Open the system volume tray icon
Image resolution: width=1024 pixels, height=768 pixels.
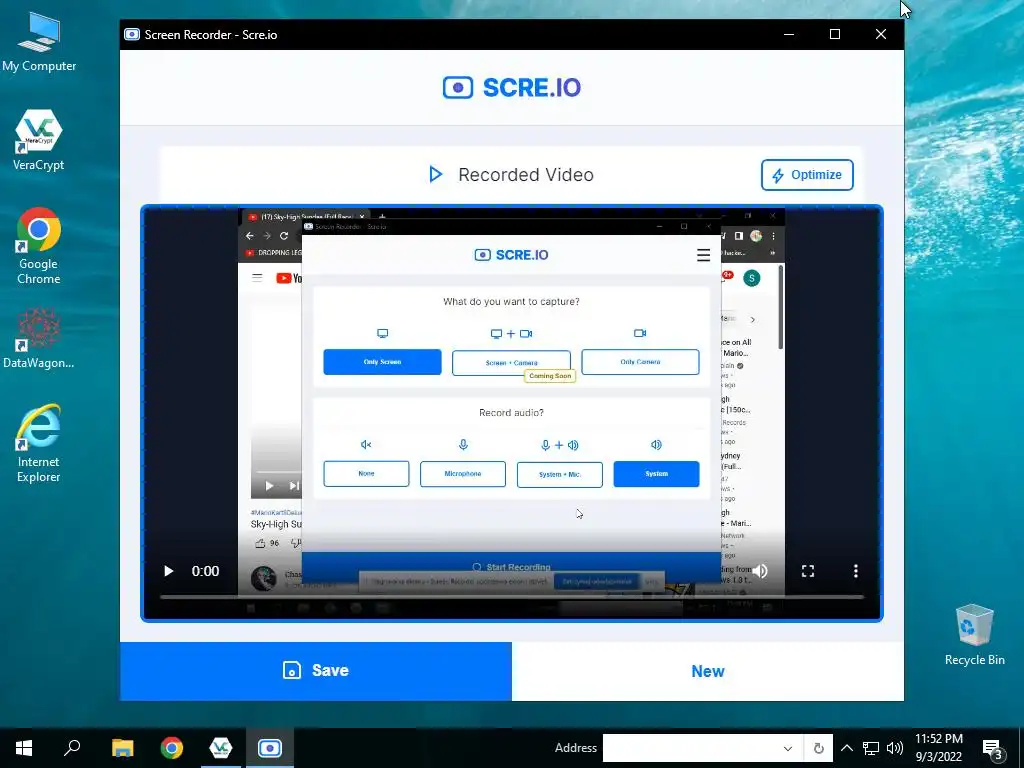click(x=895, y=748)
